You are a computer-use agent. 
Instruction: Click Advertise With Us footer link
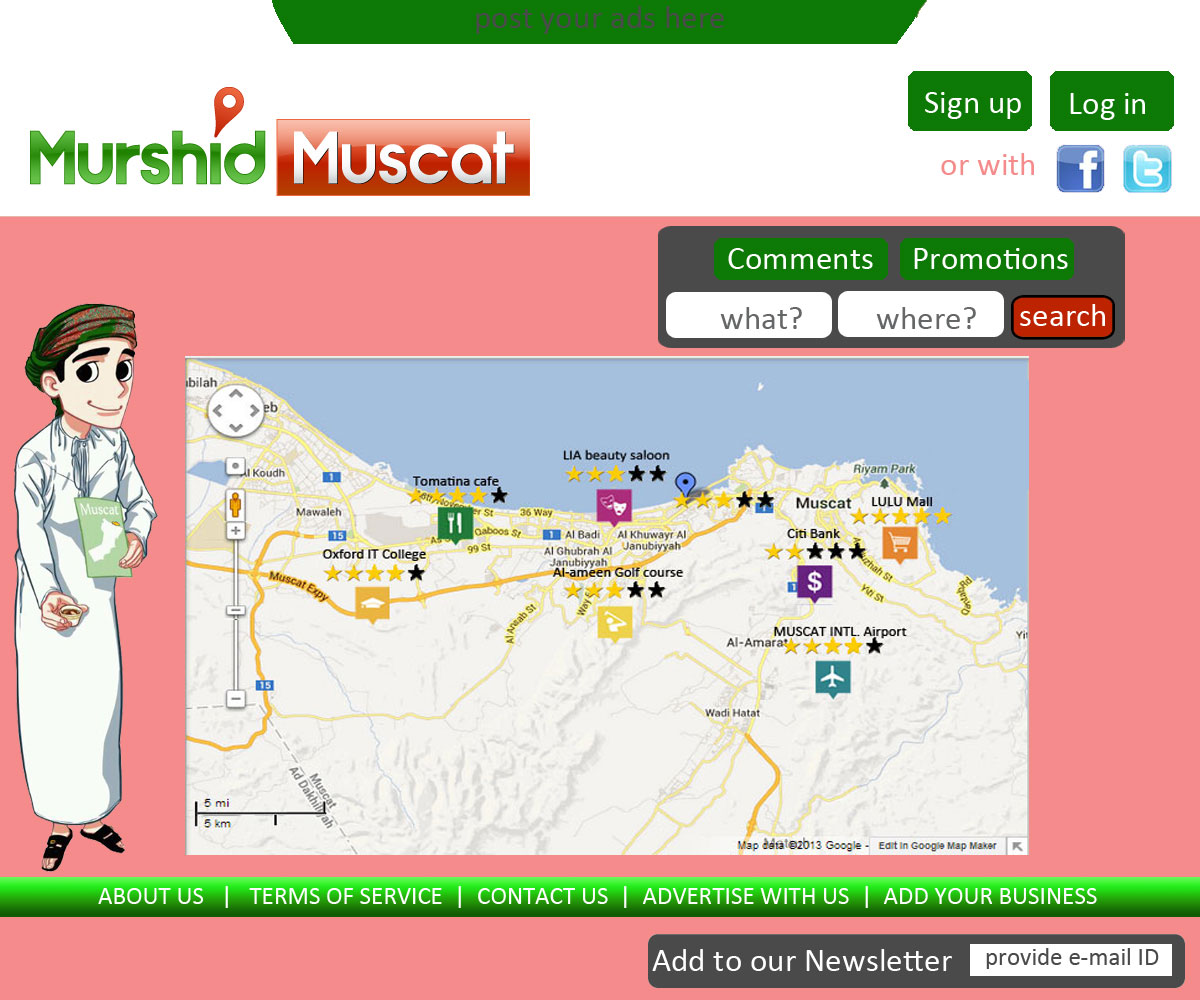pyautogui.click(x=746, y=897)
